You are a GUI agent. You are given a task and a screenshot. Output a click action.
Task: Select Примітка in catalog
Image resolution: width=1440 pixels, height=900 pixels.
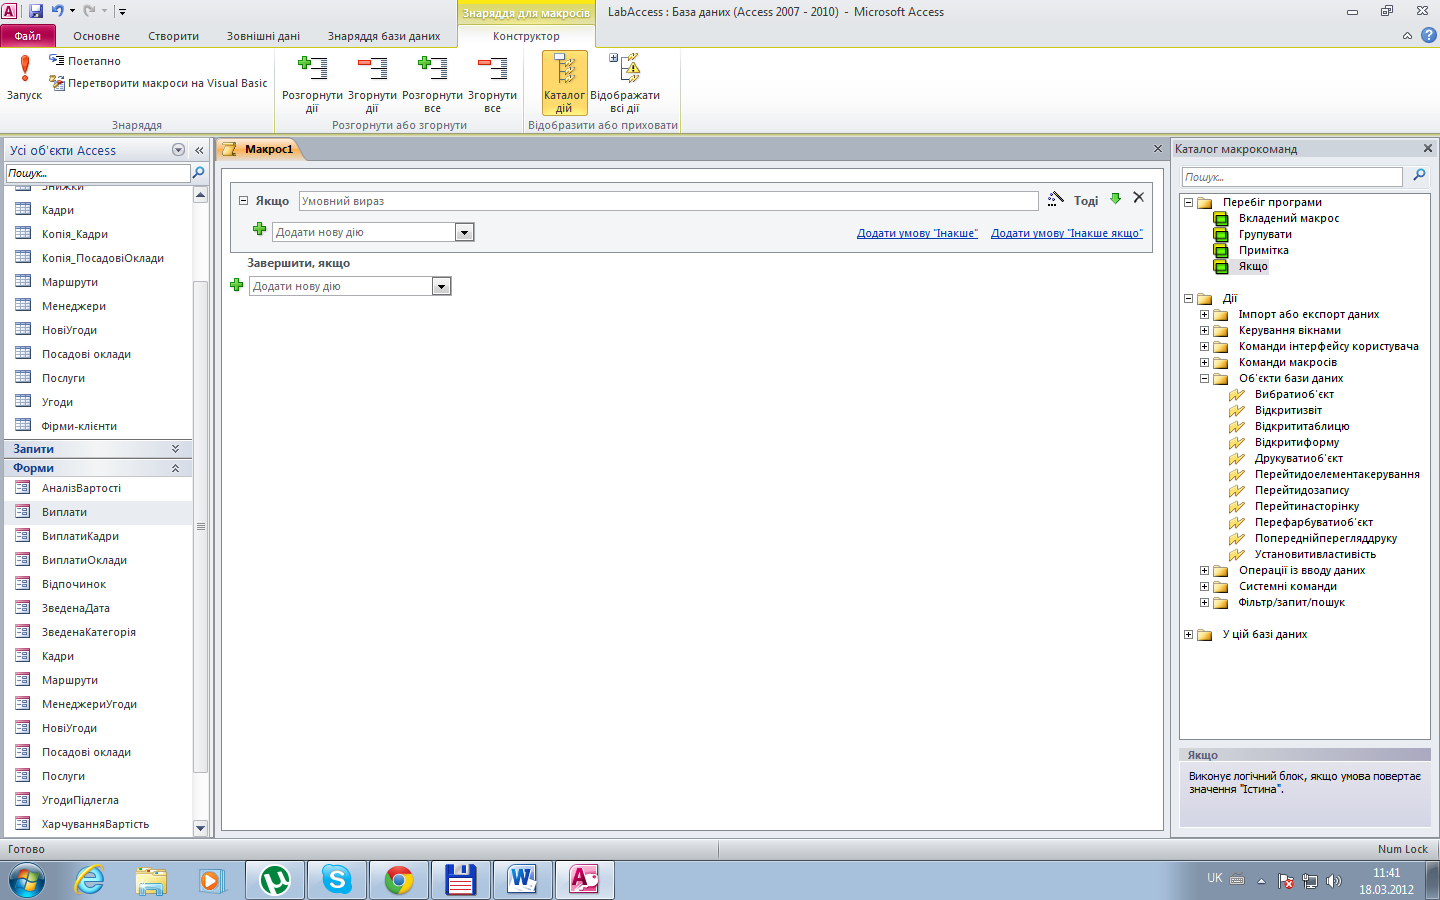pos(1263,250)
